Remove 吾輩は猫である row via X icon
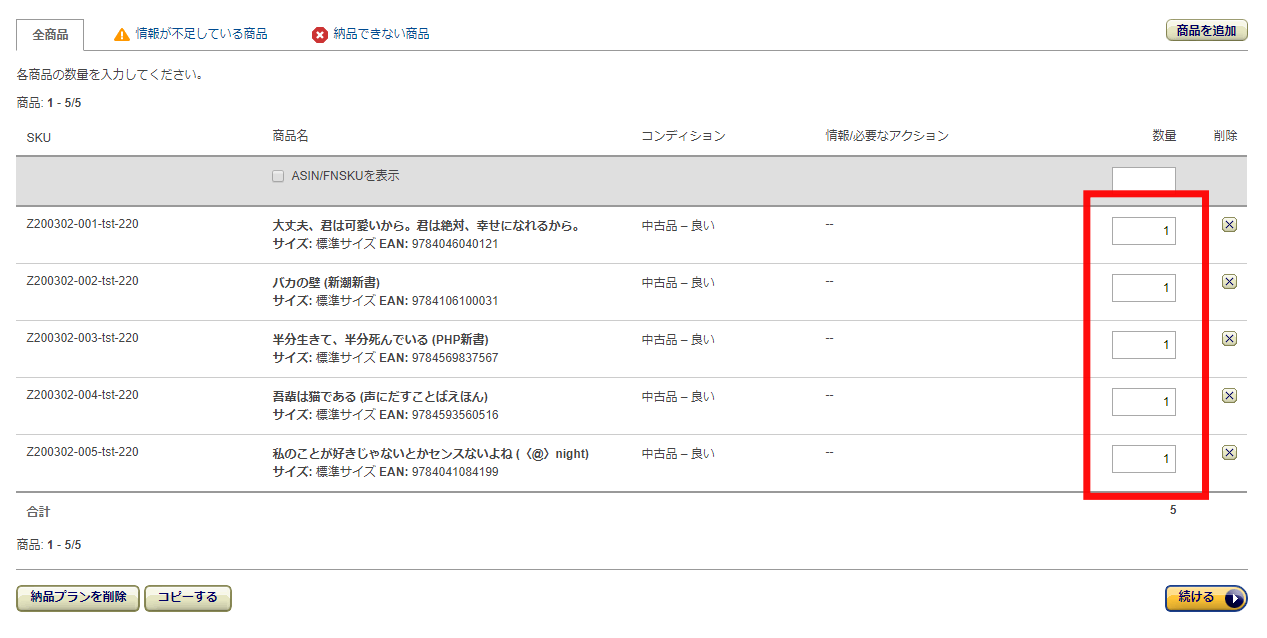 pyautogui.click(x=1229, y=396)
